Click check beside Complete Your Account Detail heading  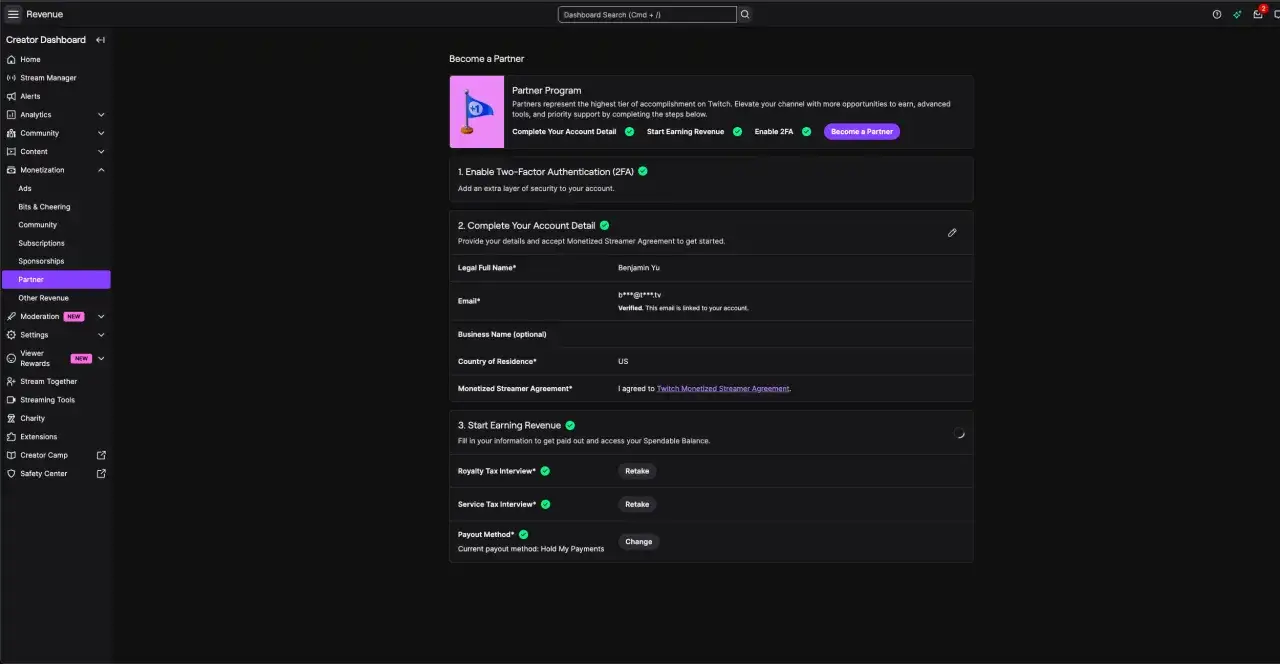point(605,225)
